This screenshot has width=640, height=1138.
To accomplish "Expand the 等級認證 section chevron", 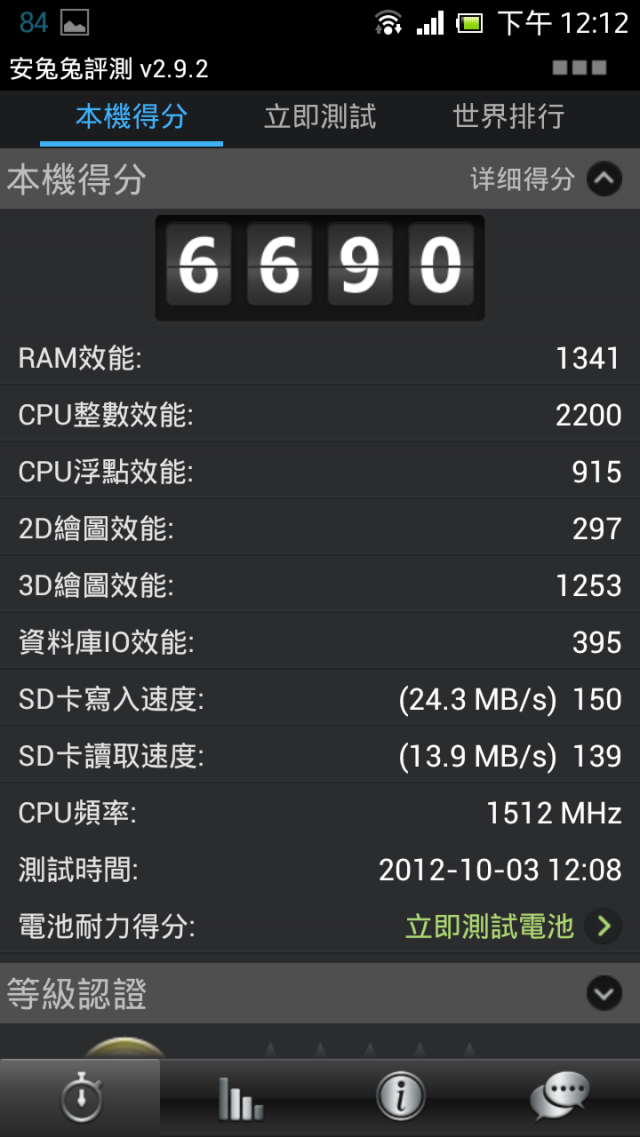I will (x=604, y=994).
